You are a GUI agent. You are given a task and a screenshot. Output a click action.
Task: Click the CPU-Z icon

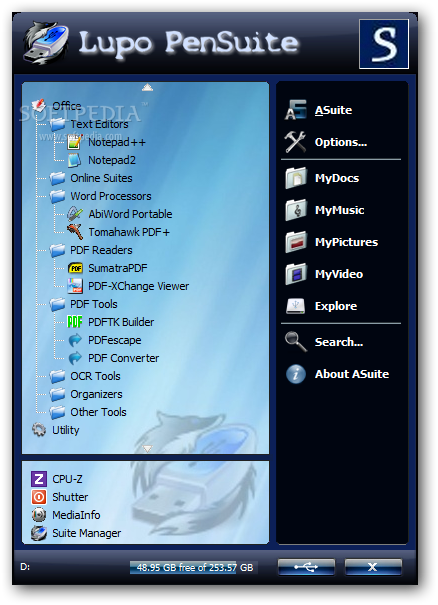39,479
